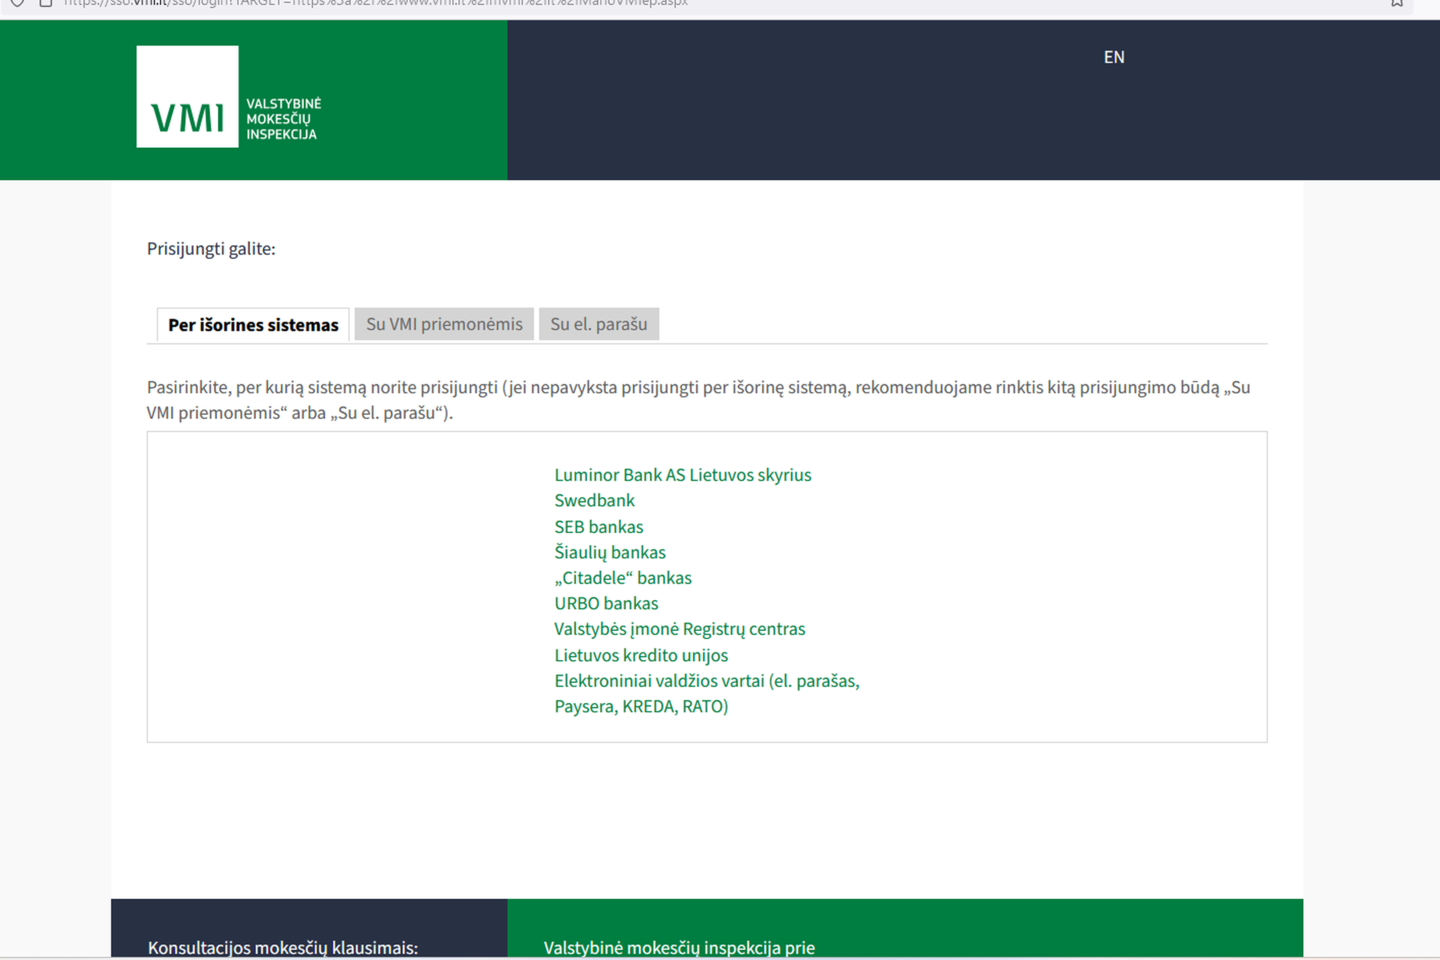Click the shield icon in the address bar
Image resolution: width=1440 pixels, height=960 pixels.
click(17, 3)
